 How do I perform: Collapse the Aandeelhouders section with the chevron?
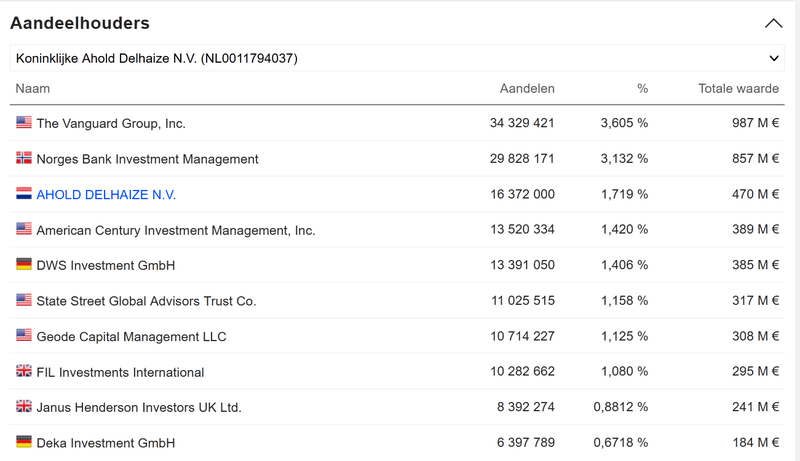[x=773, y=23]
